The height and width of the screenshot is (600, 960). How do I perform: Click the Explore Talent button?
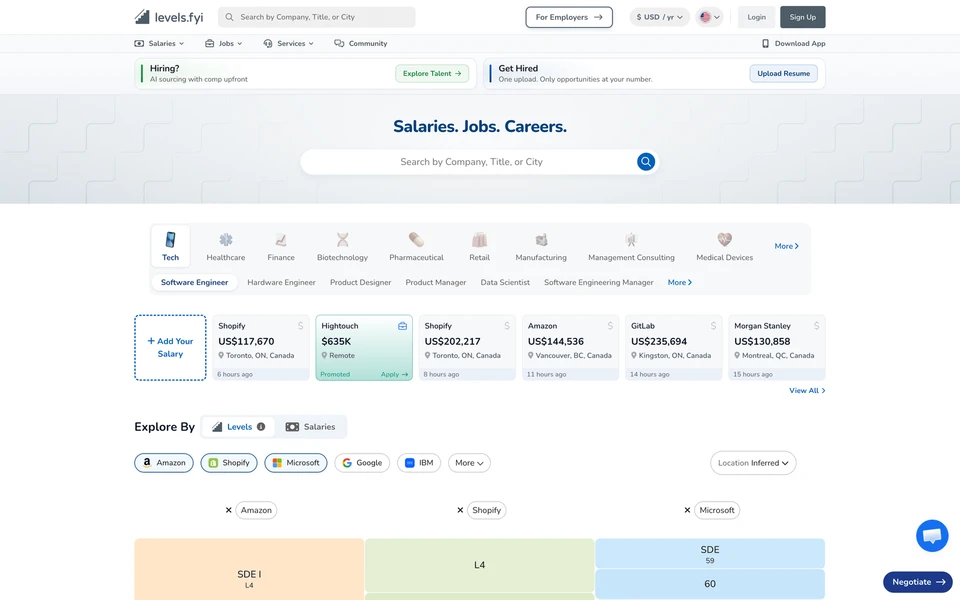point(432,73)
